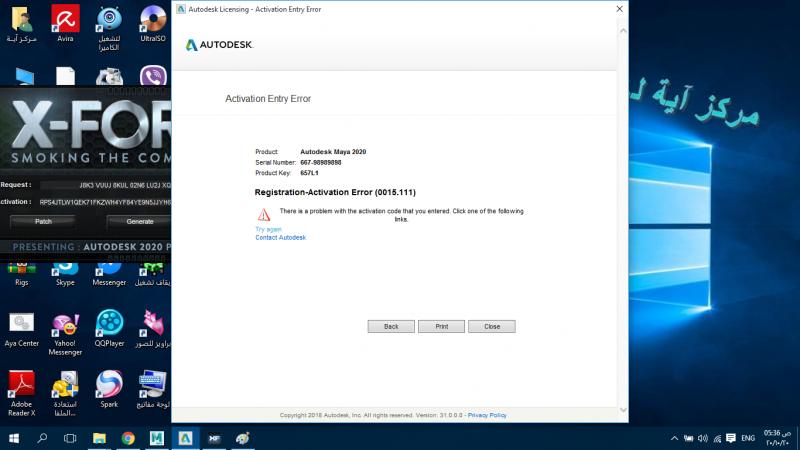Click the serial number 667-98989898 text

(320, 162)
